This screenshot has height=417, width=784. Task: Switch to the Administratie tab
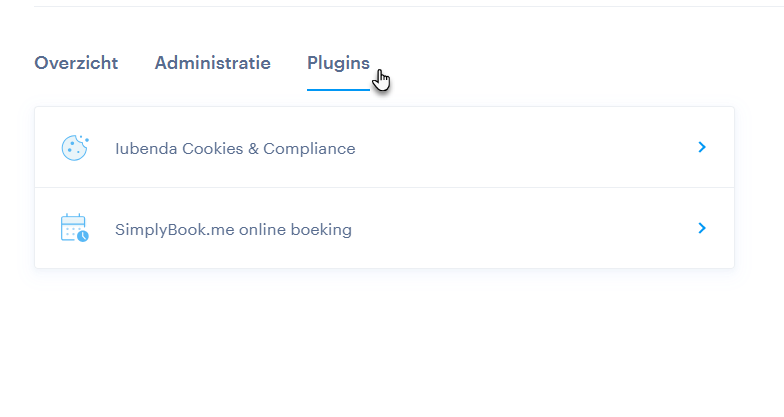pos(212,63)
